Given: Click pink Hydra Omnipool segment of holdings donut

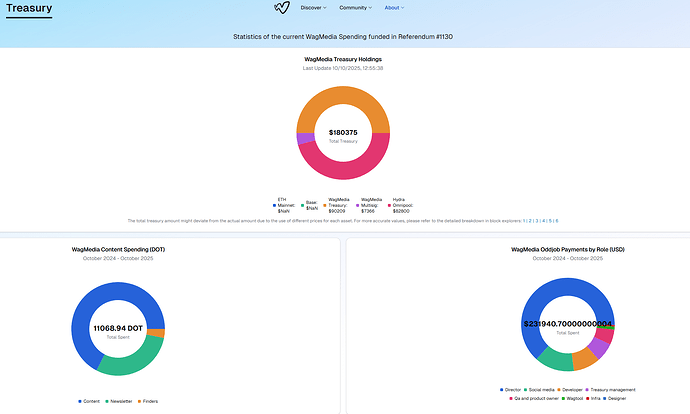Looking at the screenshot, I should (x=348, y=170).
